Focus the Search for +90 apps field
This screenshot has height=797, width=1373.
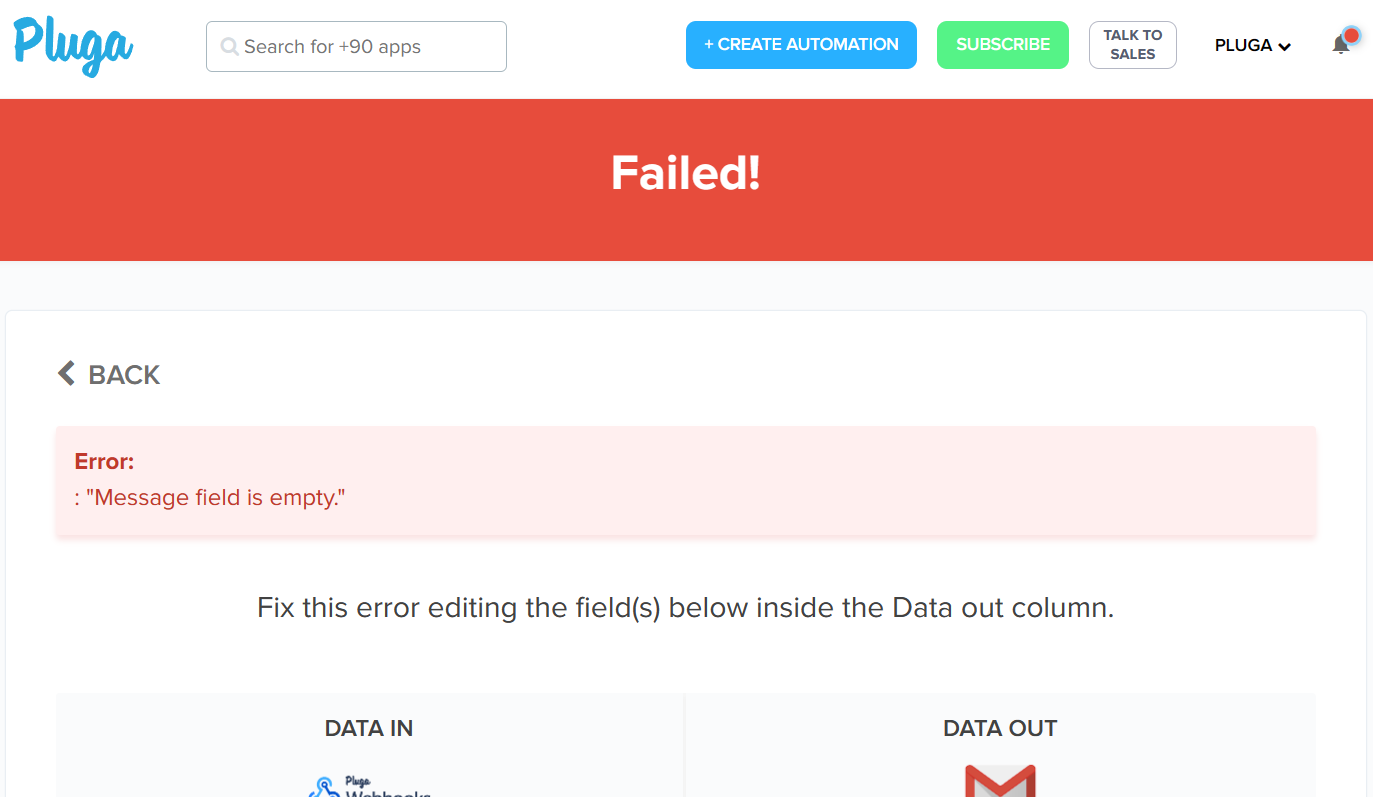pyautogui.click(x=356, y=47)
